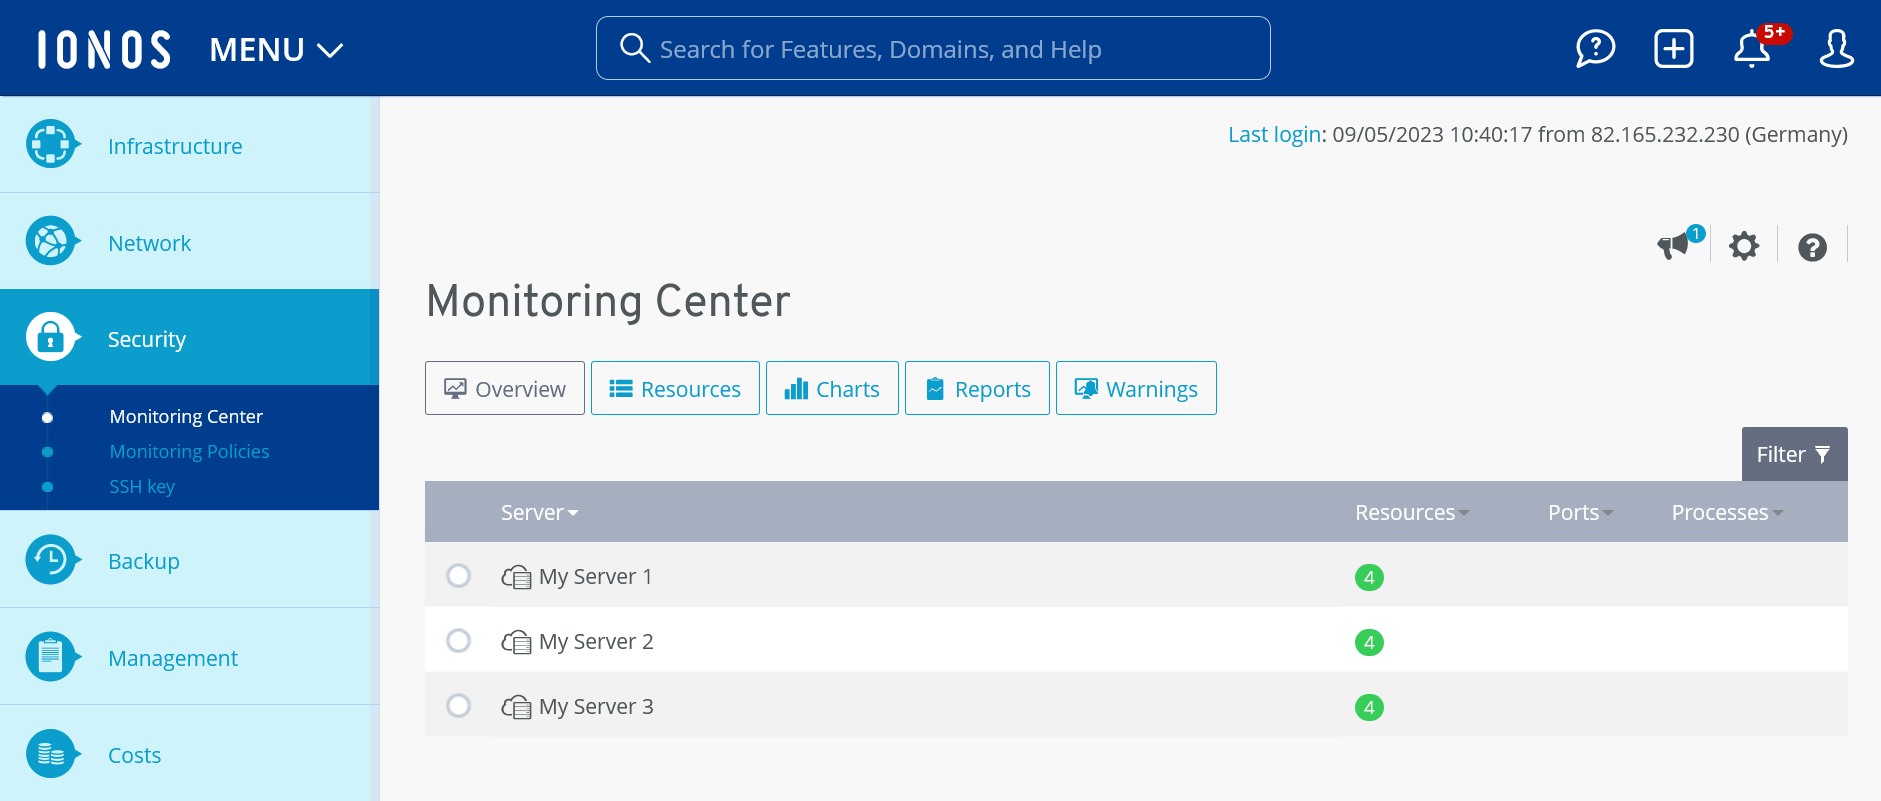Click the add new plus icon
Viewport: 1881px width, 801px height.
[x=1673, y=48]
